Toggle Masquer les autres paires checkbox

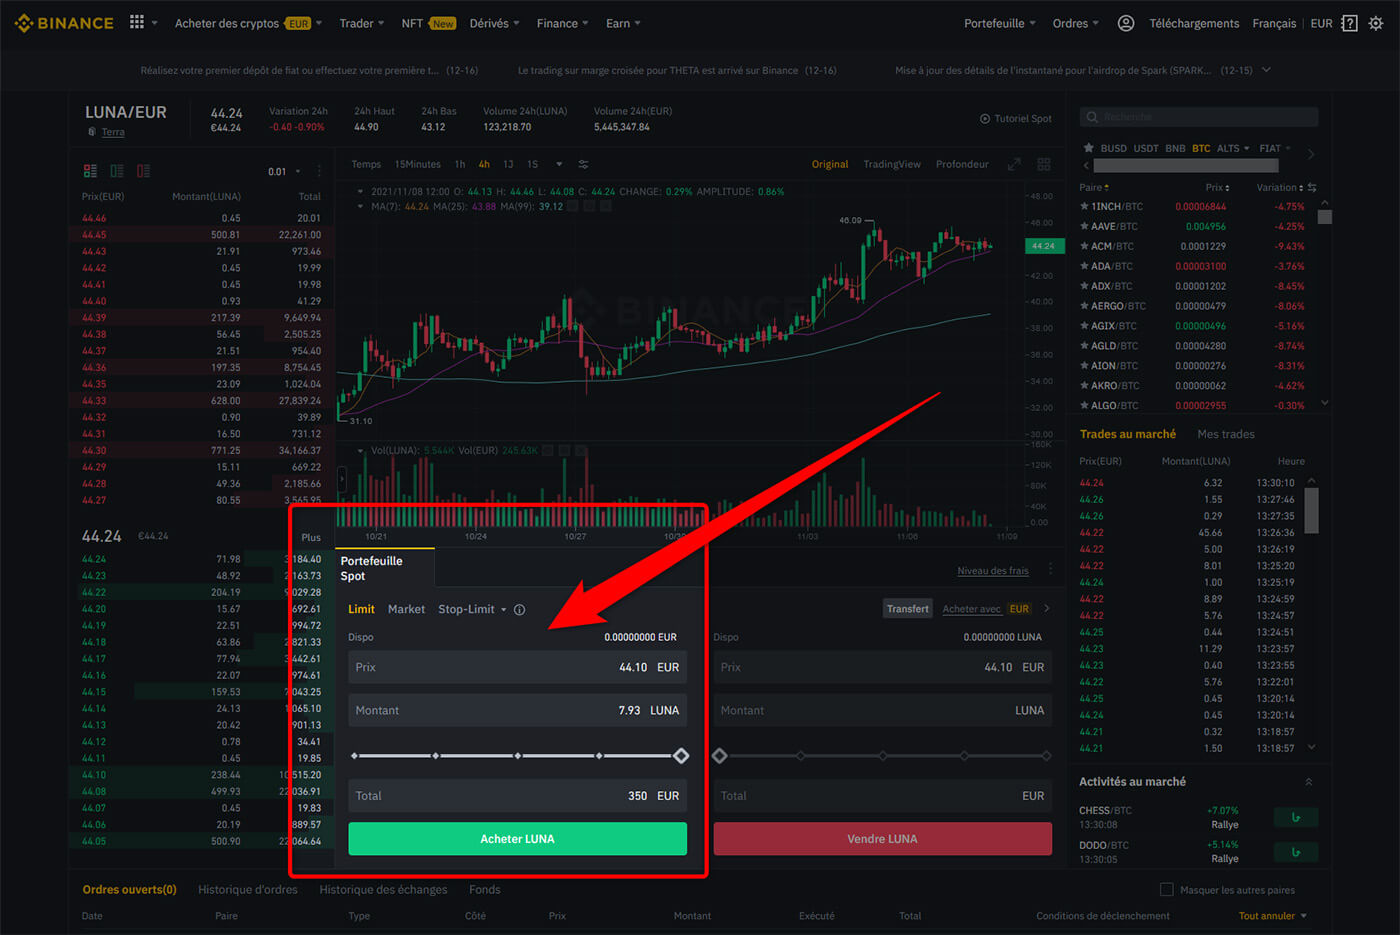click(x=1166, y=889)
